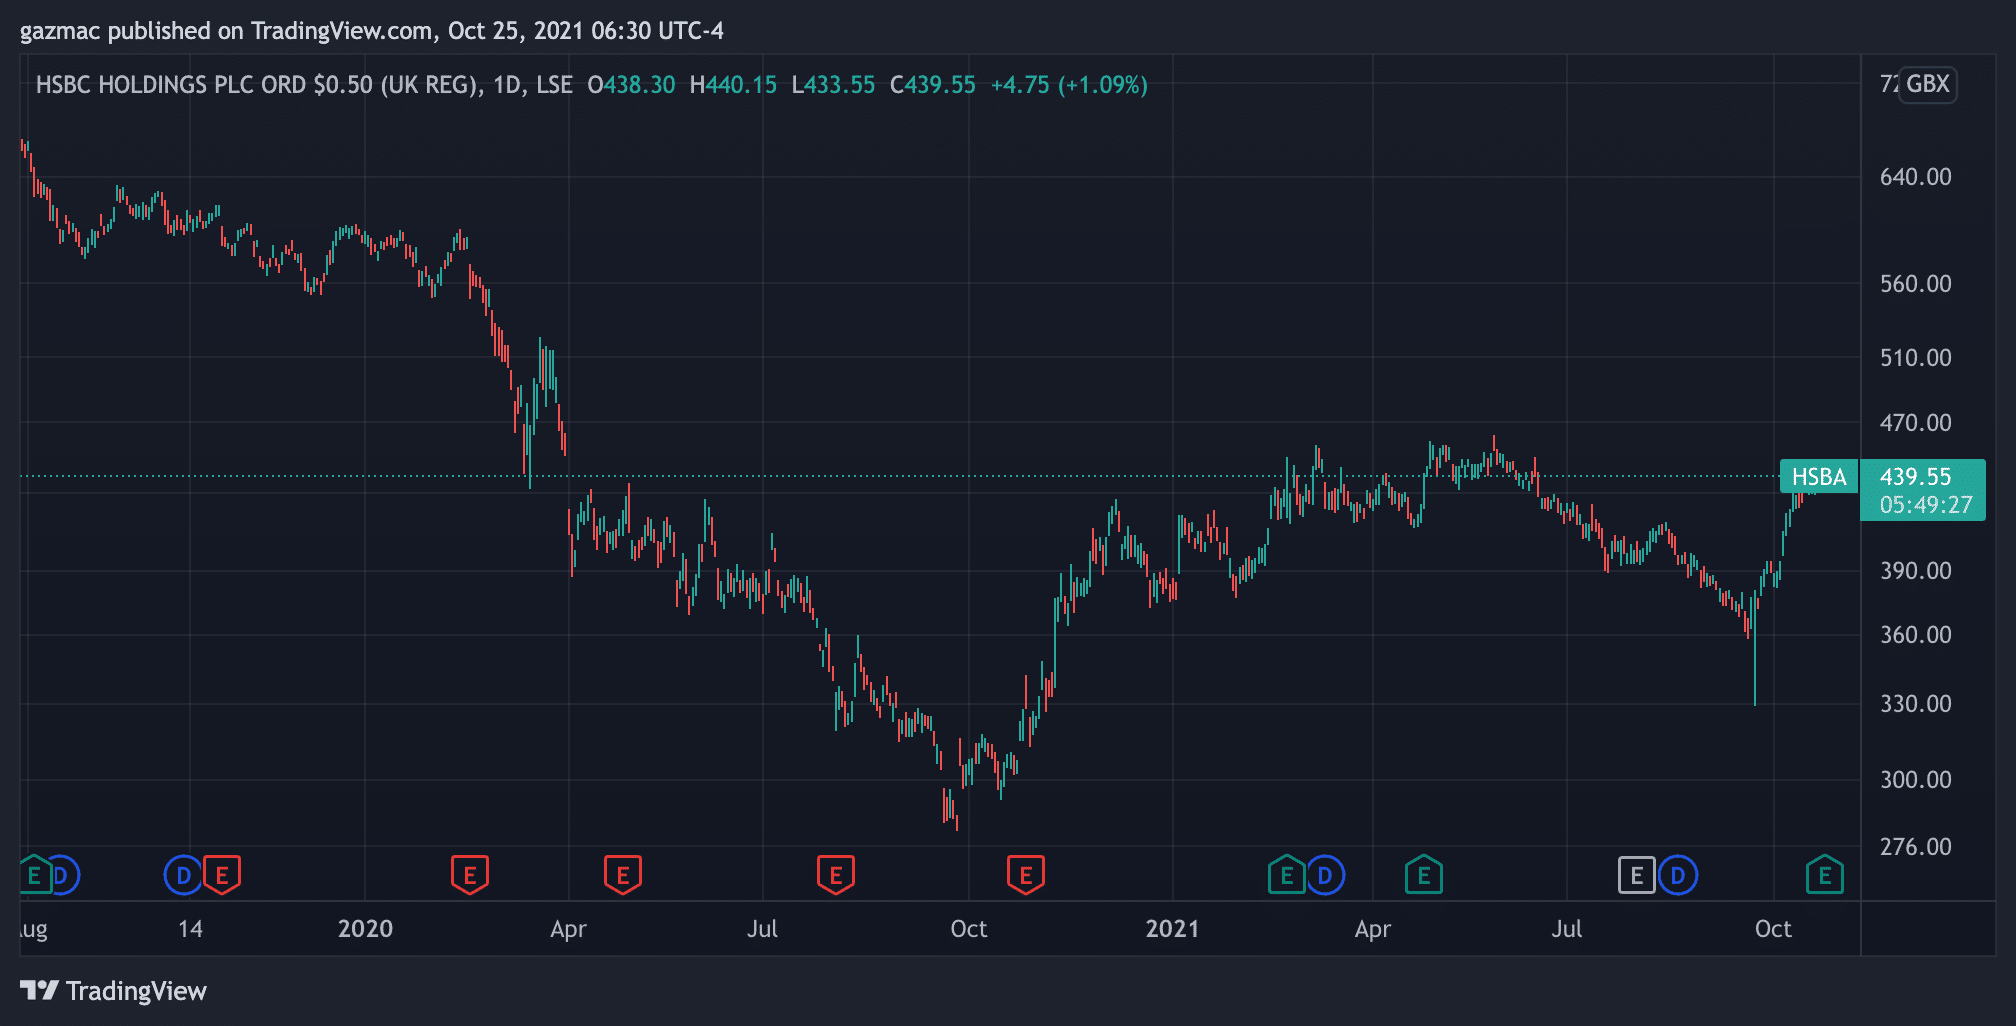Screen dimensions: 2016x1026
Task: Click the high value H440.15
Action: pos(733,85)
